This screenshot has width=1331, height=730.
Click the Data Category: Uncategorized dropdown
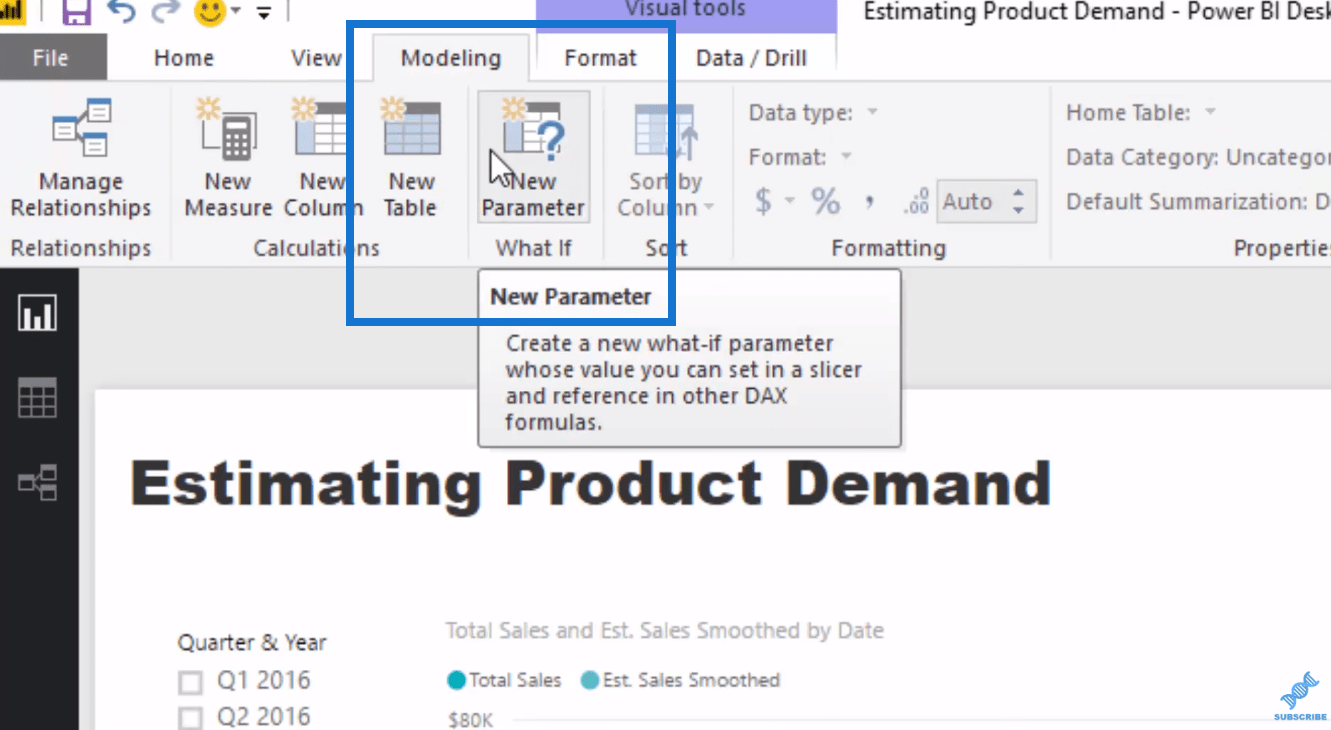point(1198,157)
